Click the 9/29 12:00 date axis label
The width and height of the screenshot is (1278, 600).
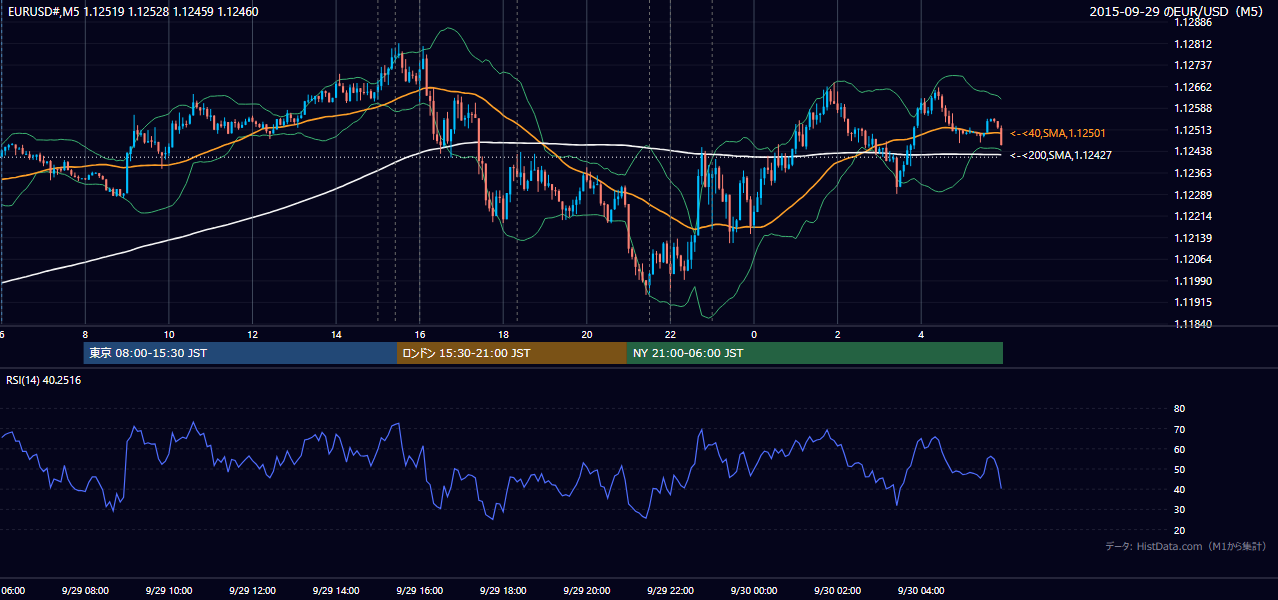tap(252, 591)
